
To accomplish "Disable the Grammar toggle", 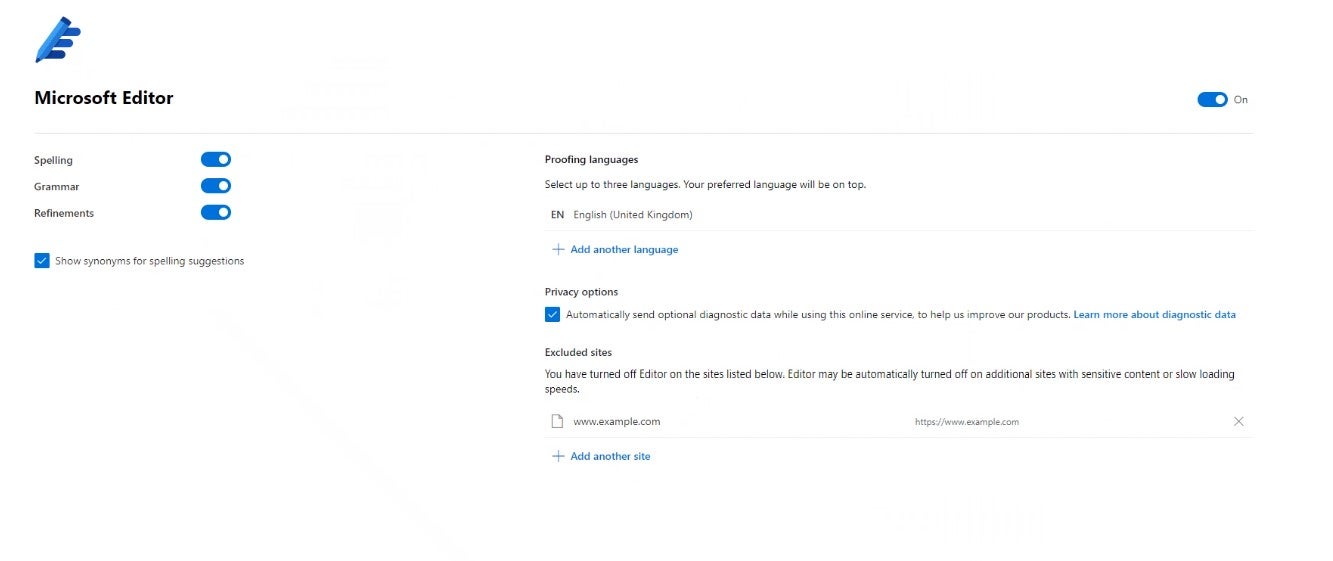I will 216,186.
